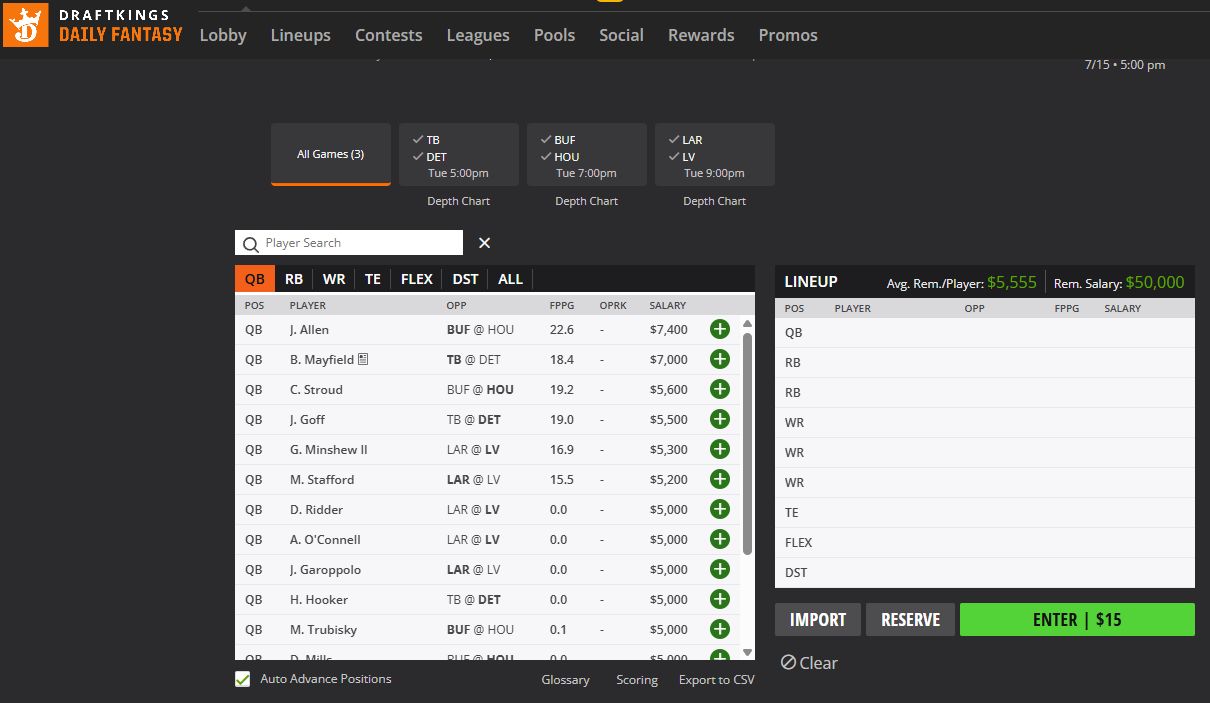This screenshot has width=1210, height=703.
Task: Click the X to clear player search
Action: click(484, 243)
